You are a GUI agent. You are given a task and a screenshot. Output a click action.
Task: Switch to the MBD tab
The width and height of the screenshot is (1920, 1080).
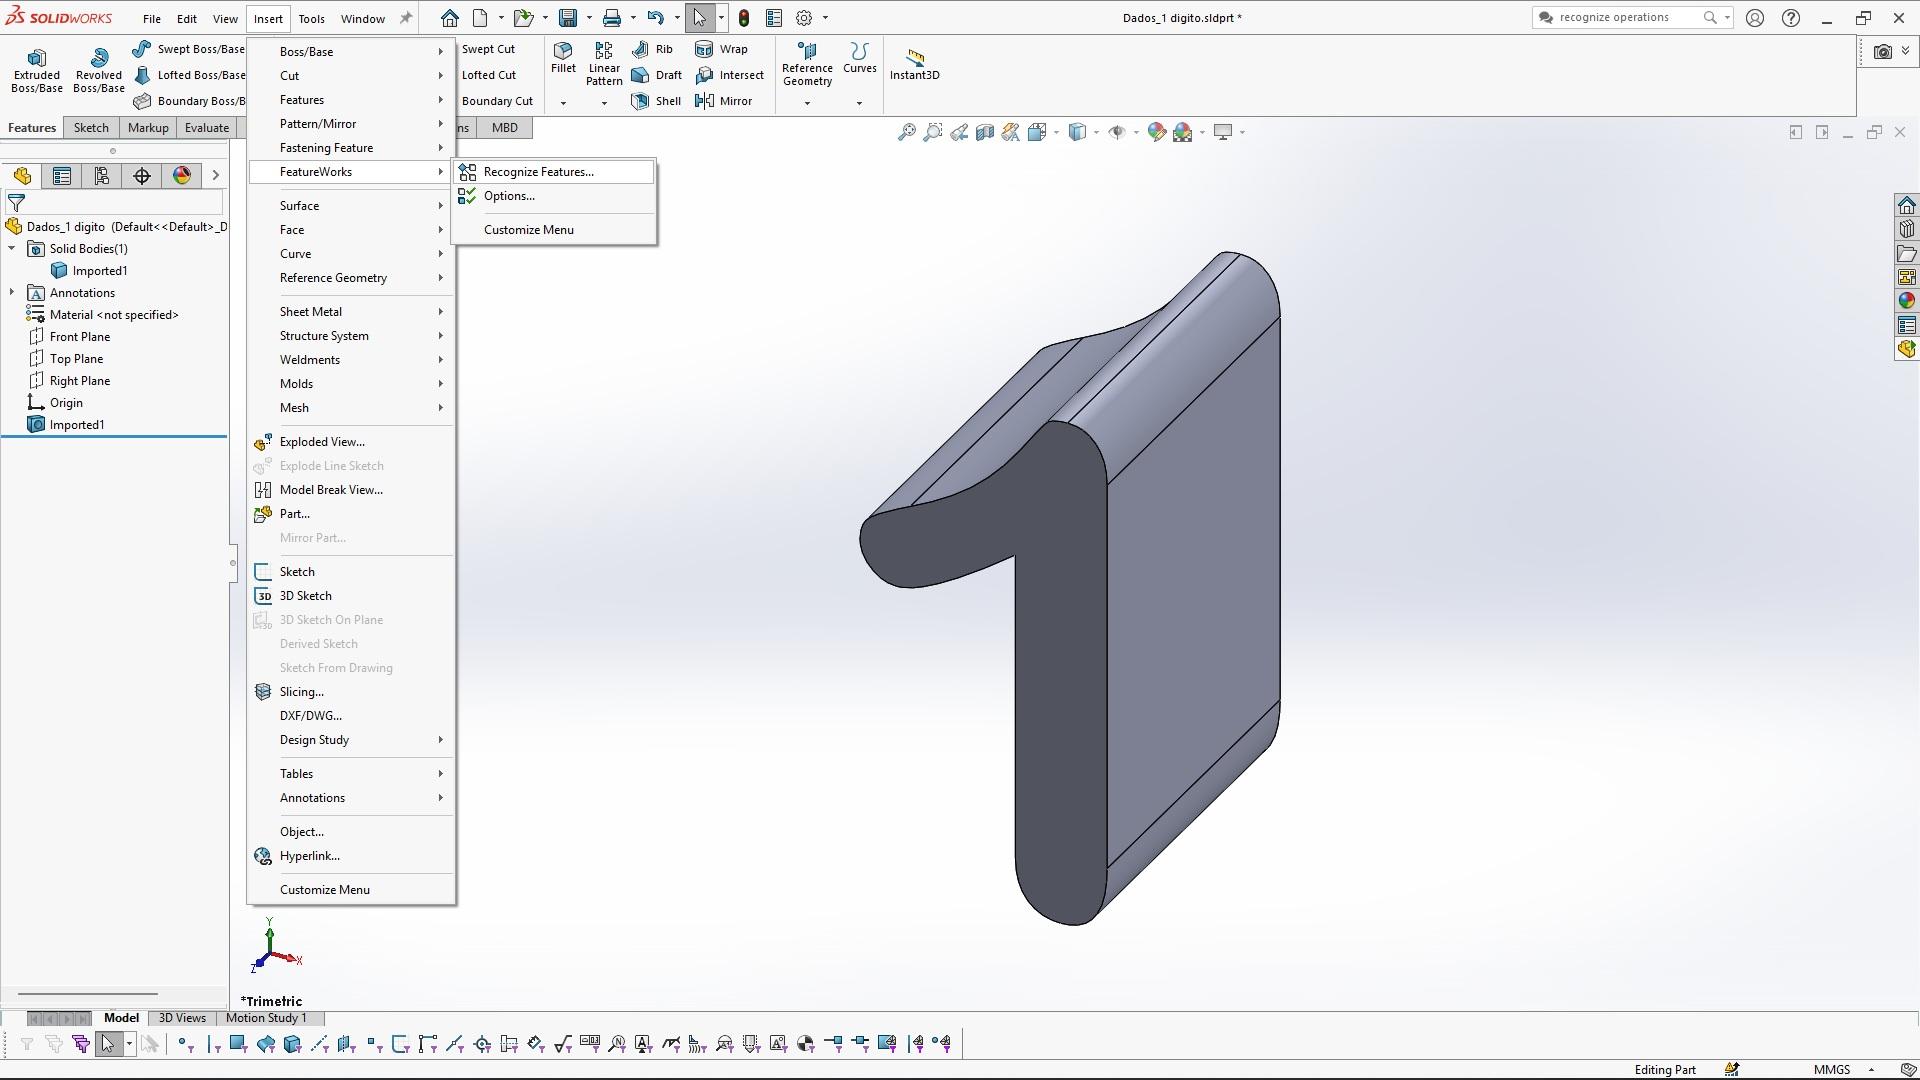click(x=505, y=128)
